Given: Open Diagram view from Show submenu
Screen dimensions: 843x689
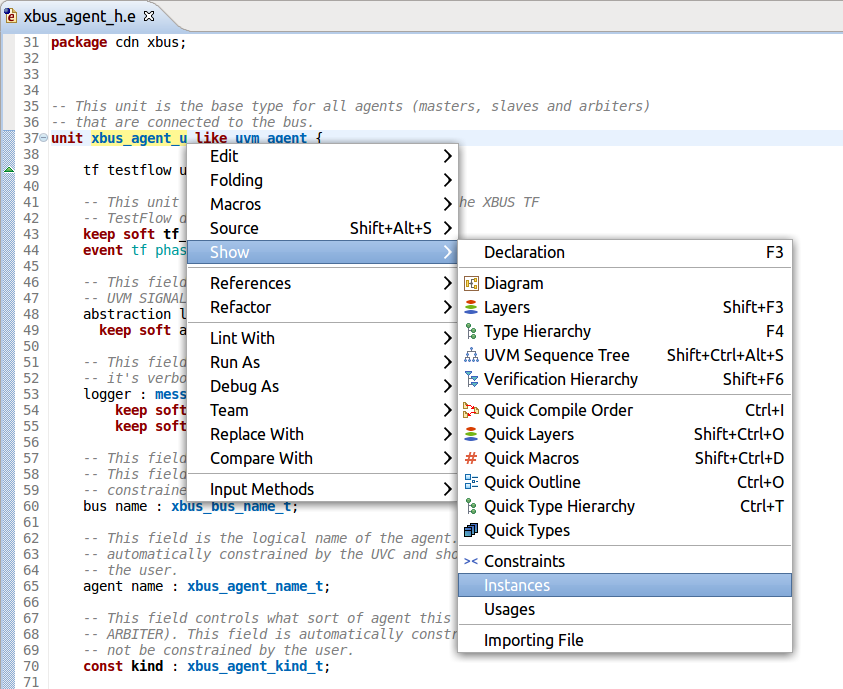Looking at the screenshot, I should pos(513,283).
